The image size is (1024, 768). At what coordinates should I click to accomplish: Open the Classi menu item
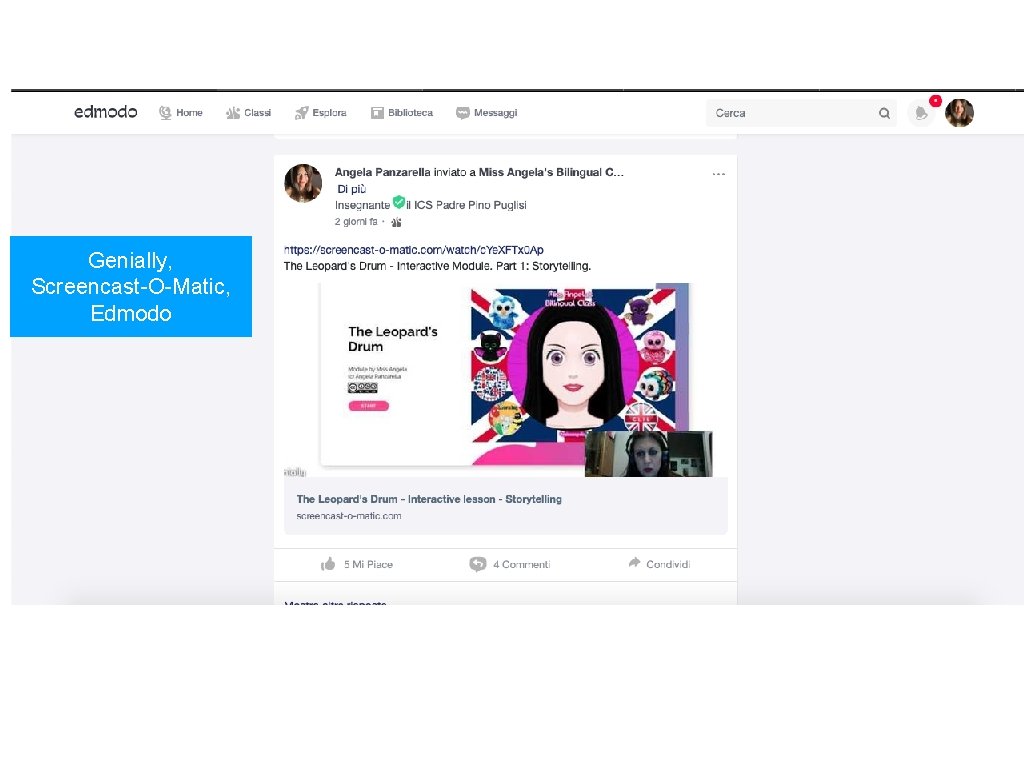tap(248, 112)
